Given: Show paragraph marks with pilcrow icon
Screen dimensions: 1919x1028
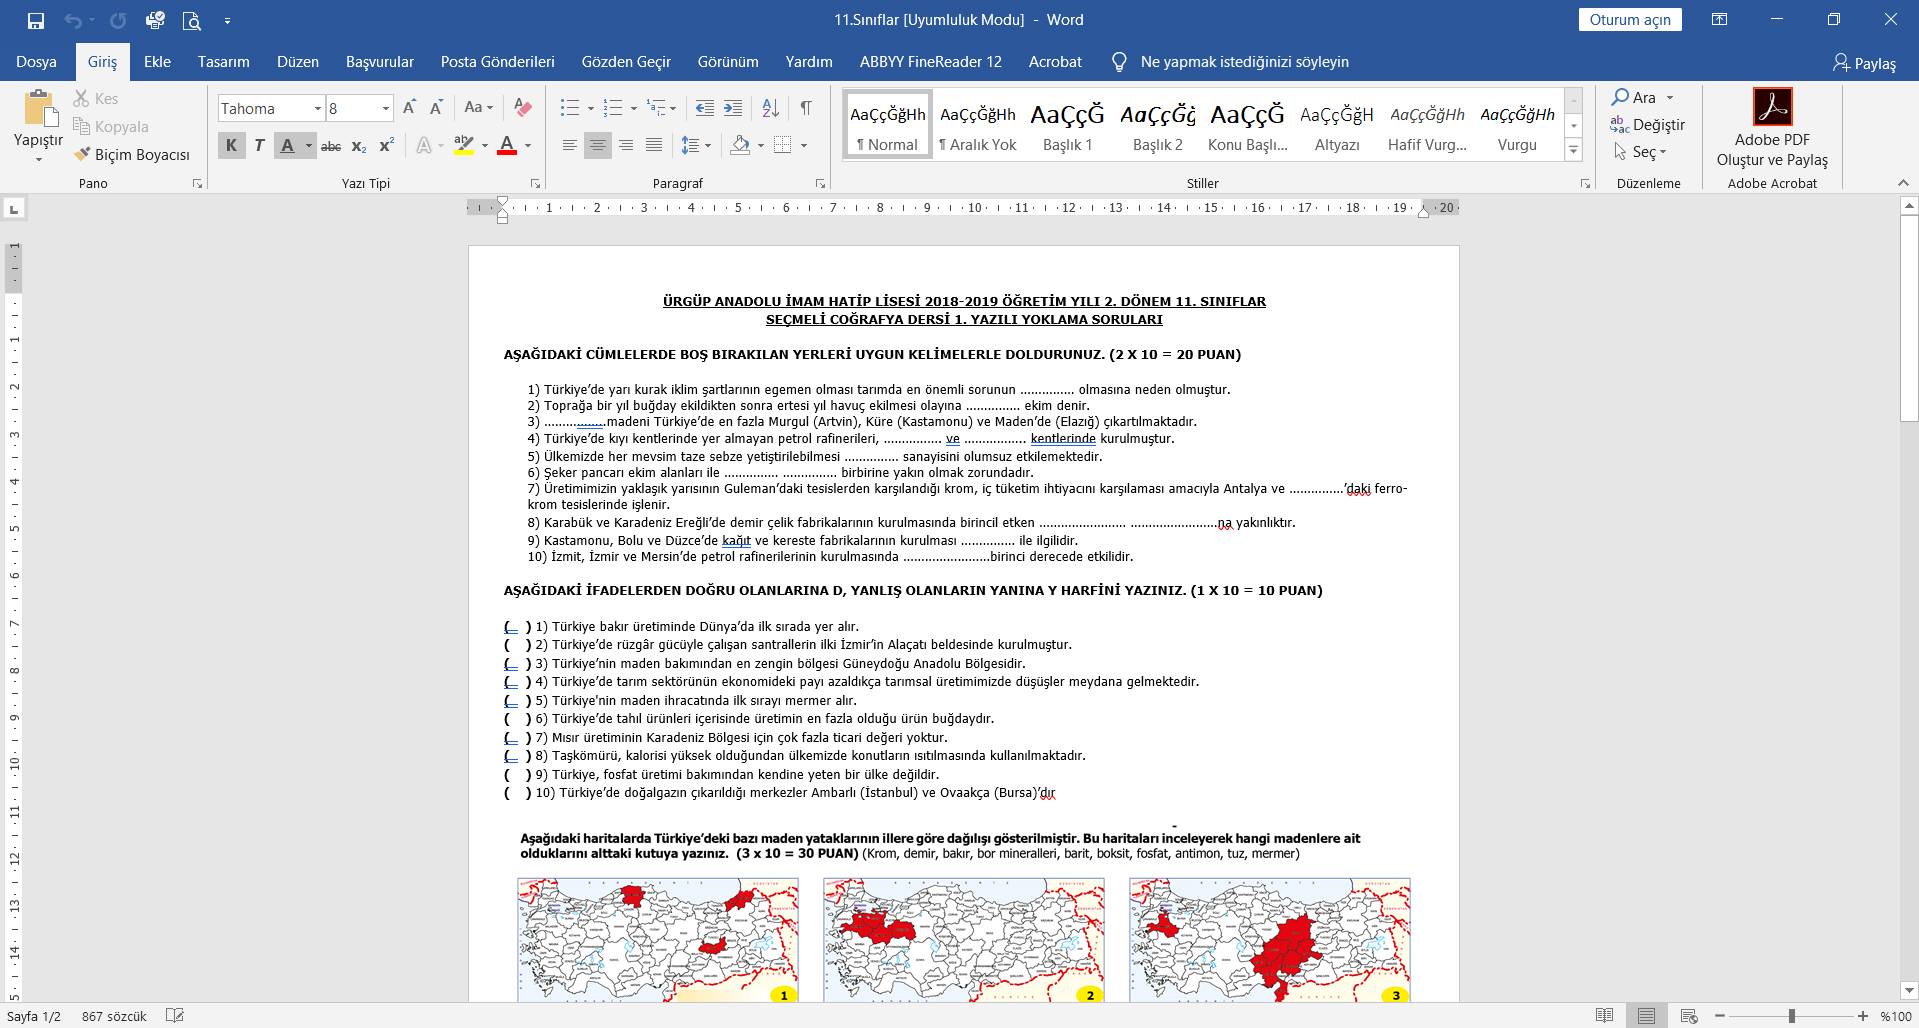Looking at the screenshot, I should coord(806,108).
